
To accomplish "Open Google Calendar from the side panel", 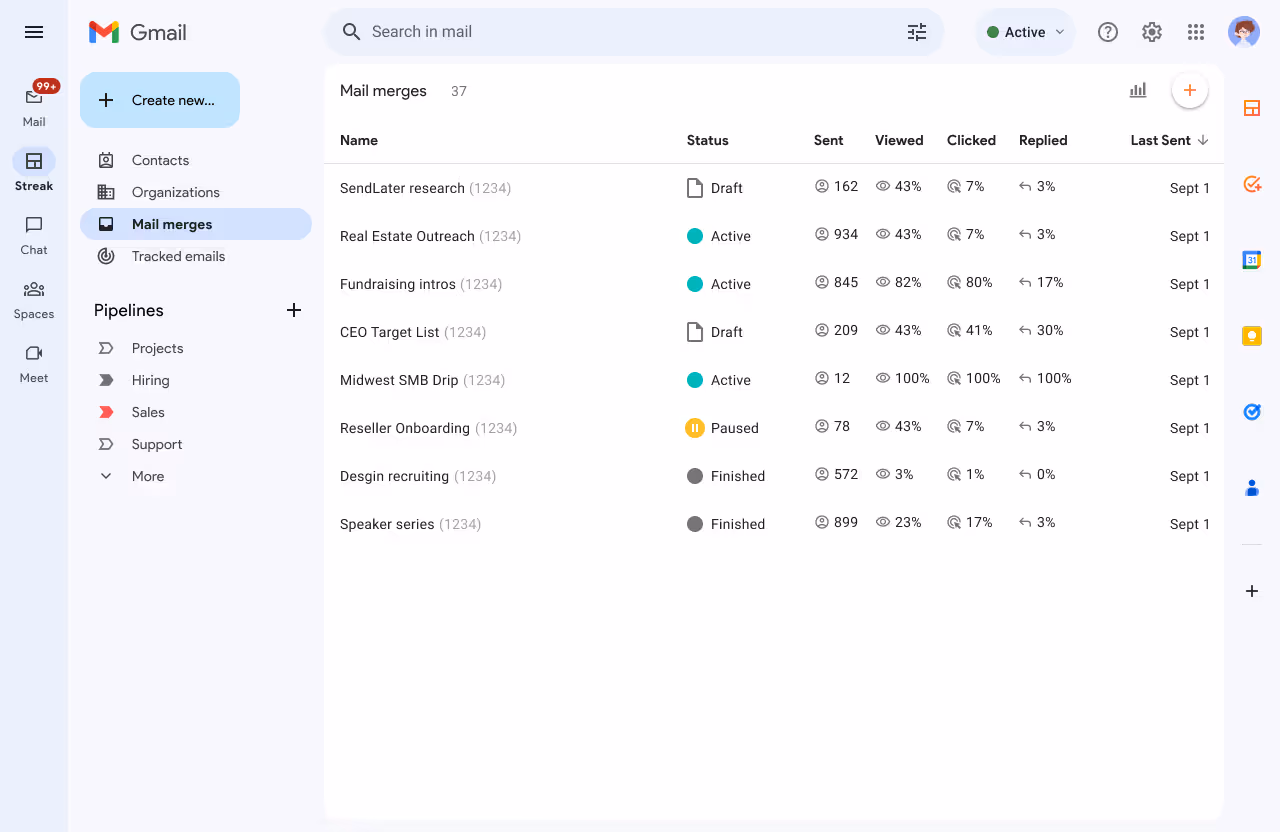I will (1251, 260).
